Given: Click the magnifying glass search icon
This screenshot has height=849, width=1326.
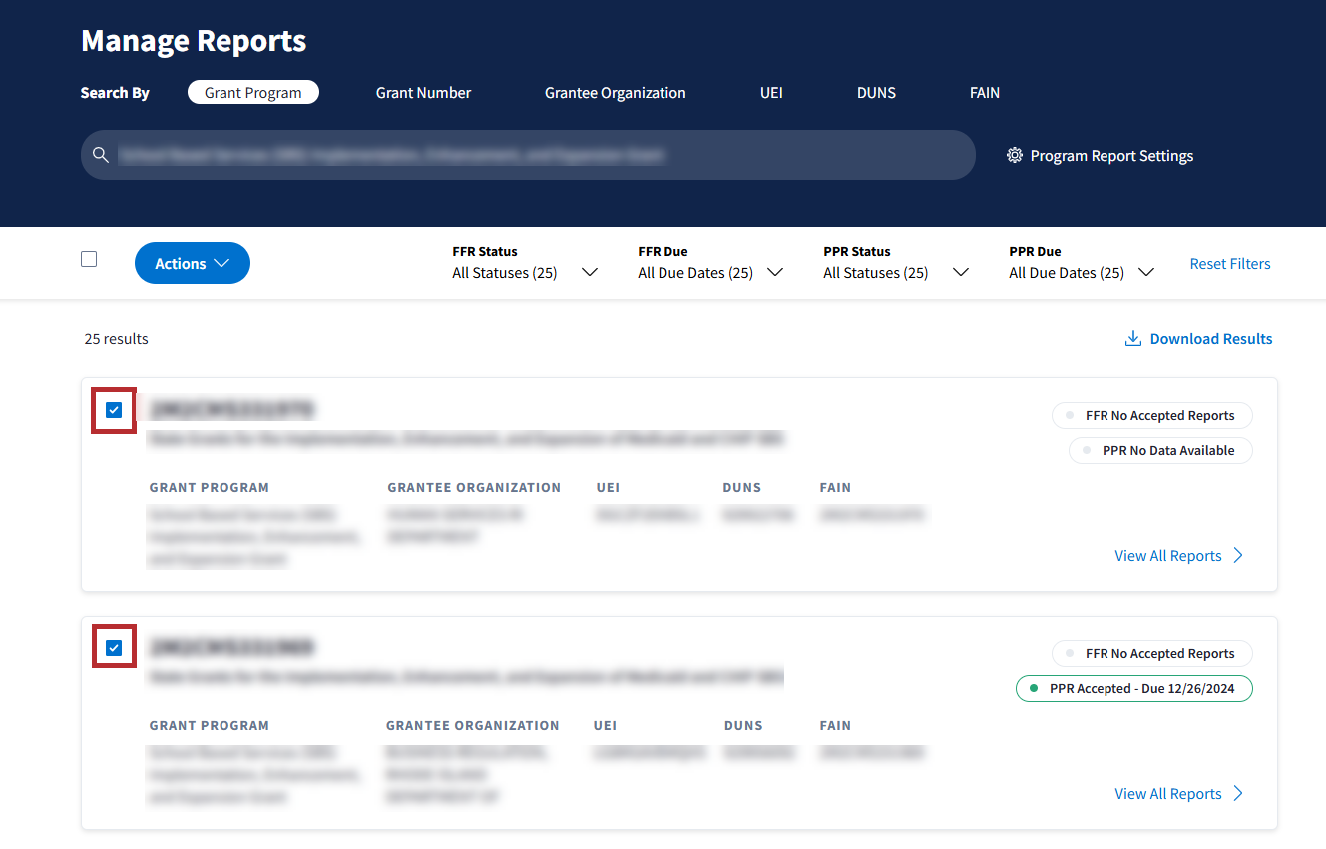Looking at the screenshot, I should point(100,155).
